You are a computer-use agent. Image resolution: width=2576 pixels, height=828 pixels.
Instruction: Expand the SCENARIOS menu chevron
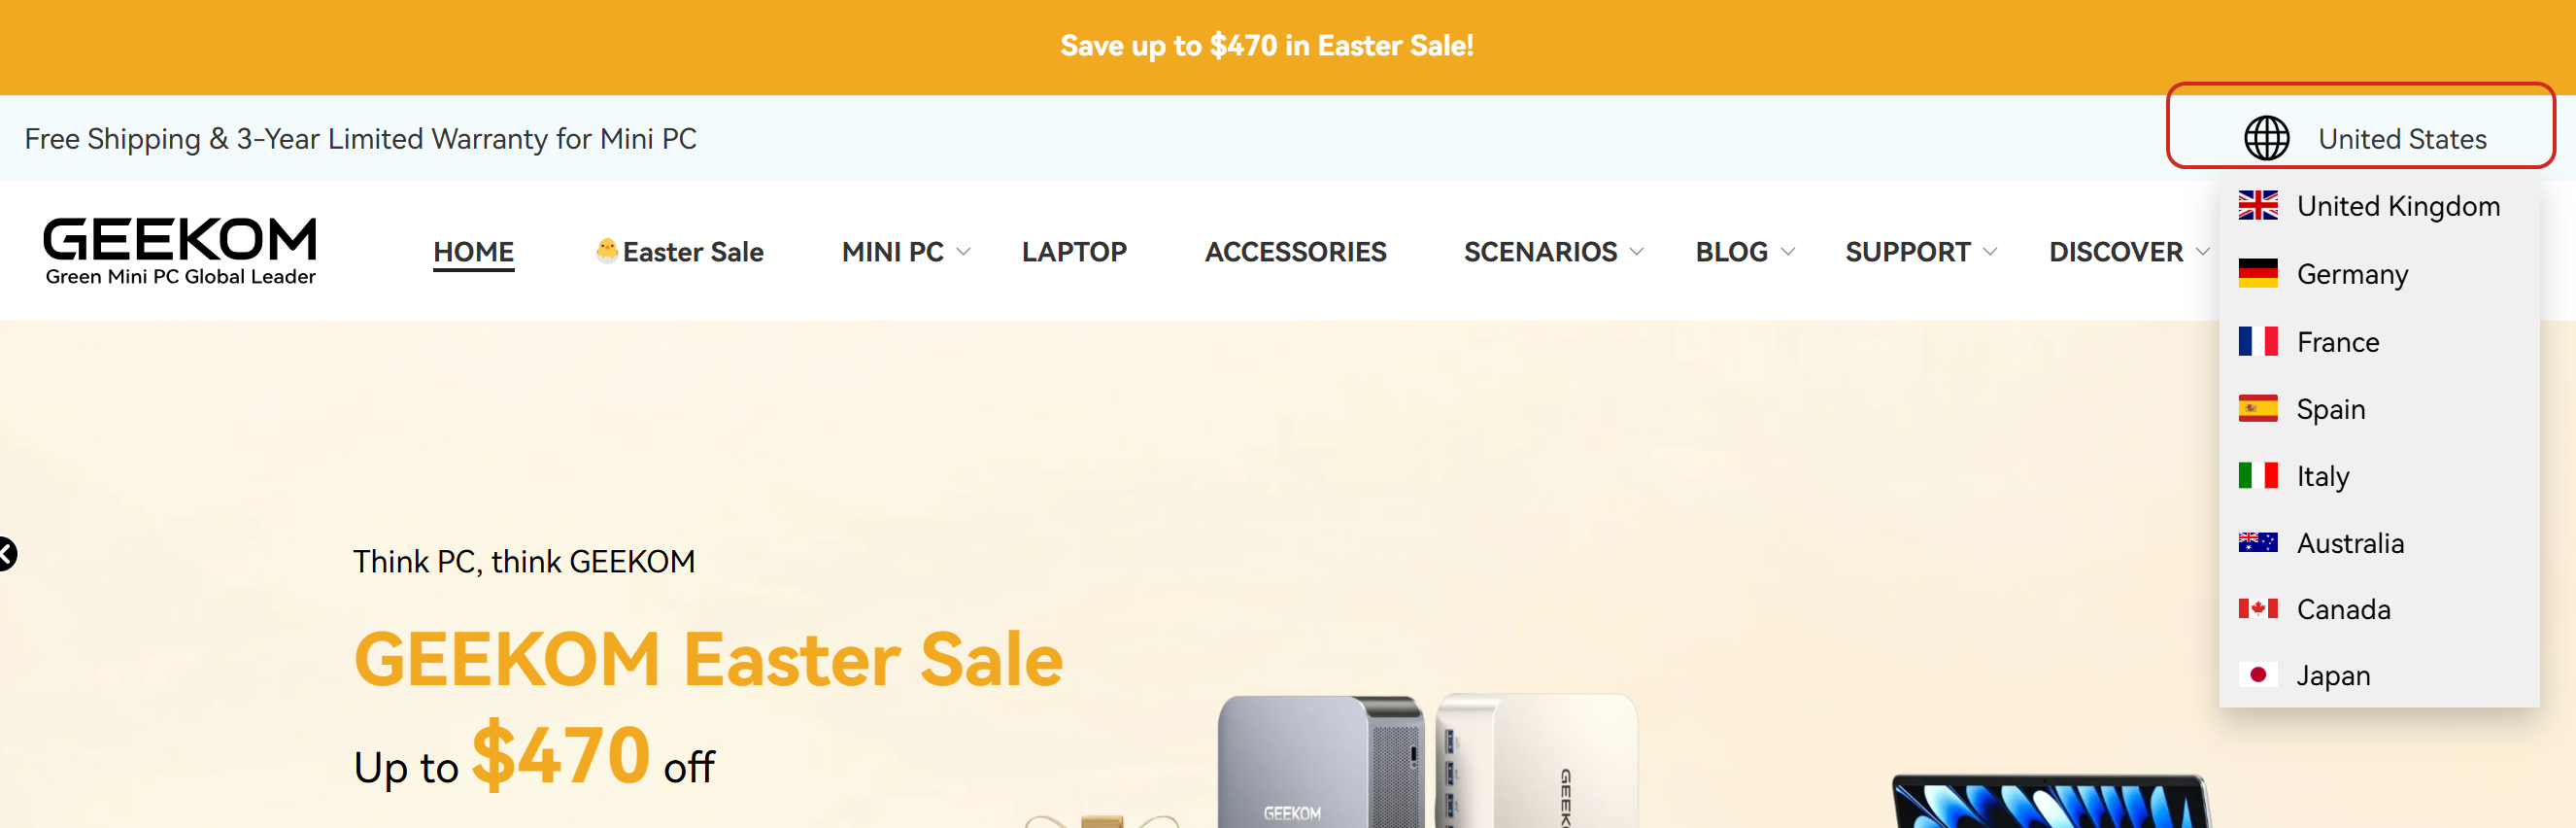1636,252
